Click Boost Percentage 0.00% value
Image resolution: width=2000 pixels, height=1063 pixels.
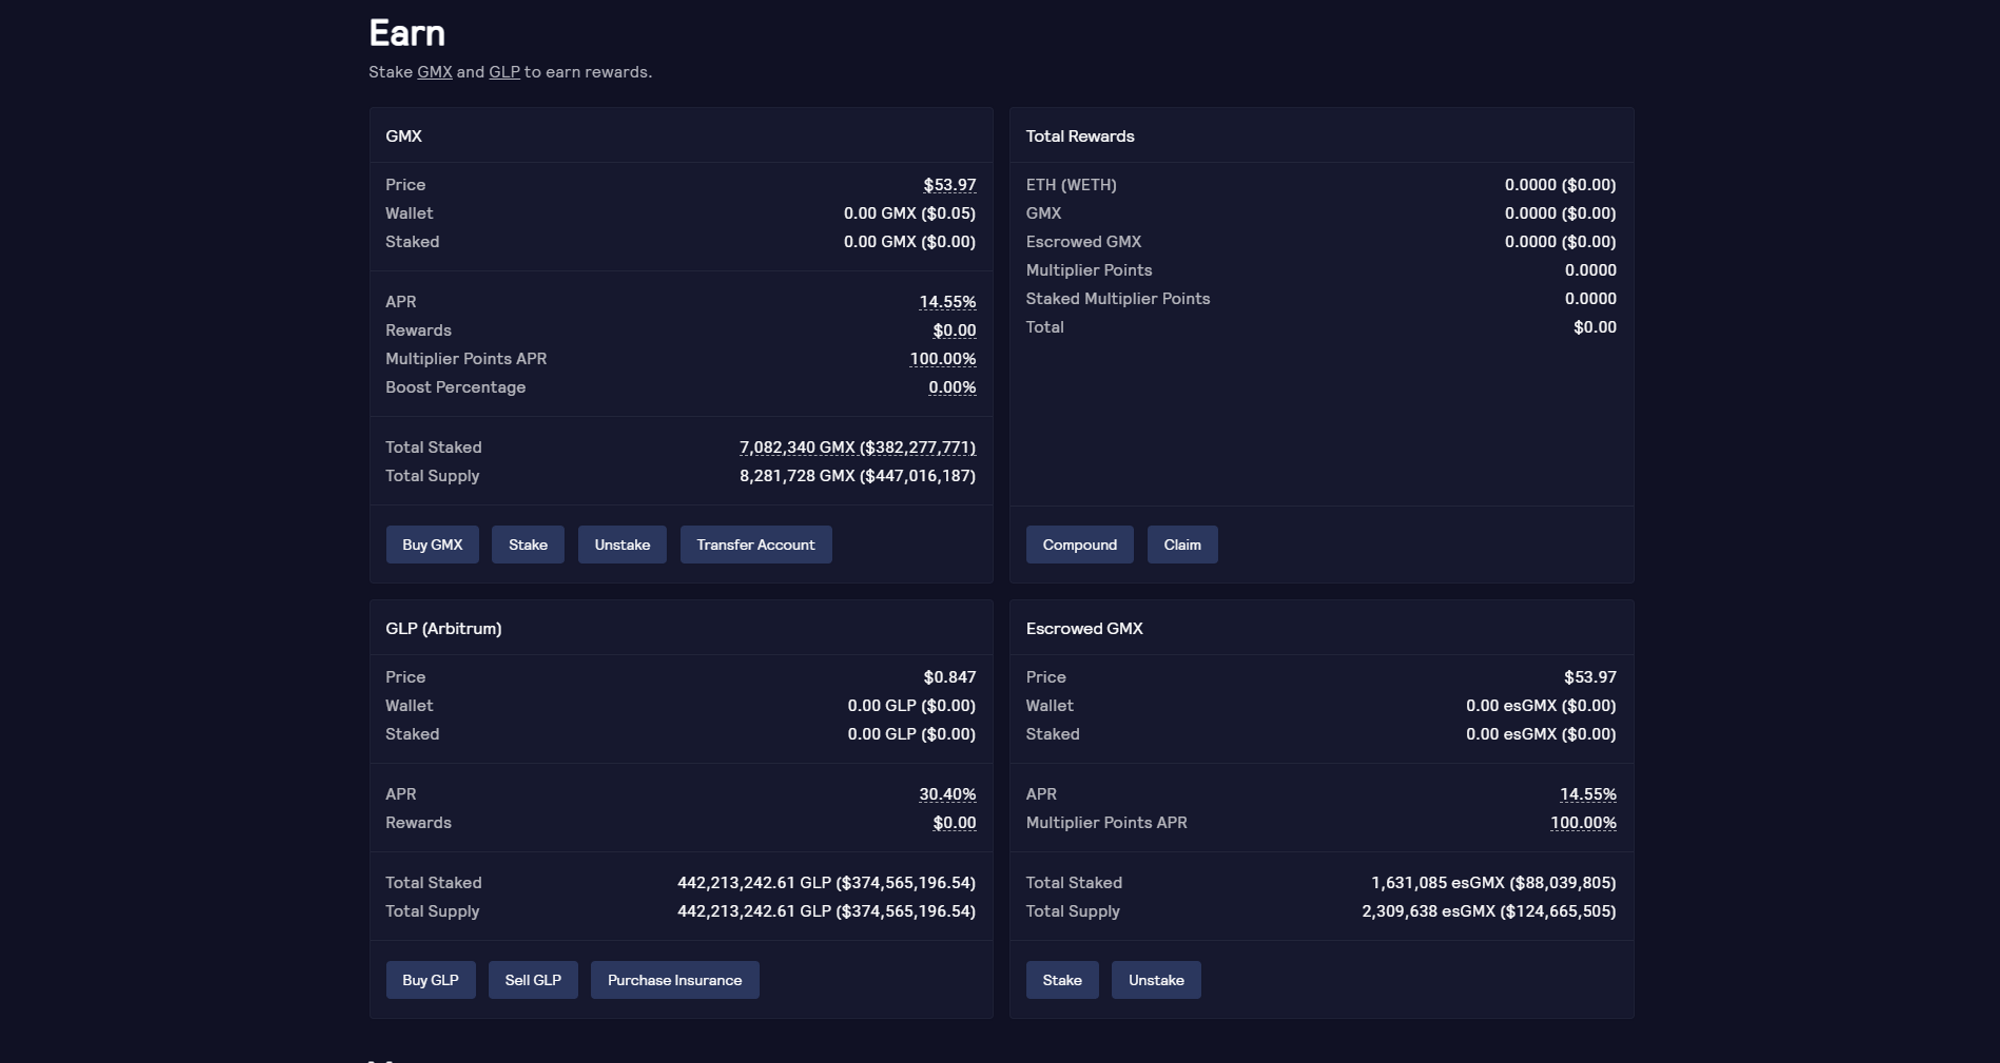[952, 387]
